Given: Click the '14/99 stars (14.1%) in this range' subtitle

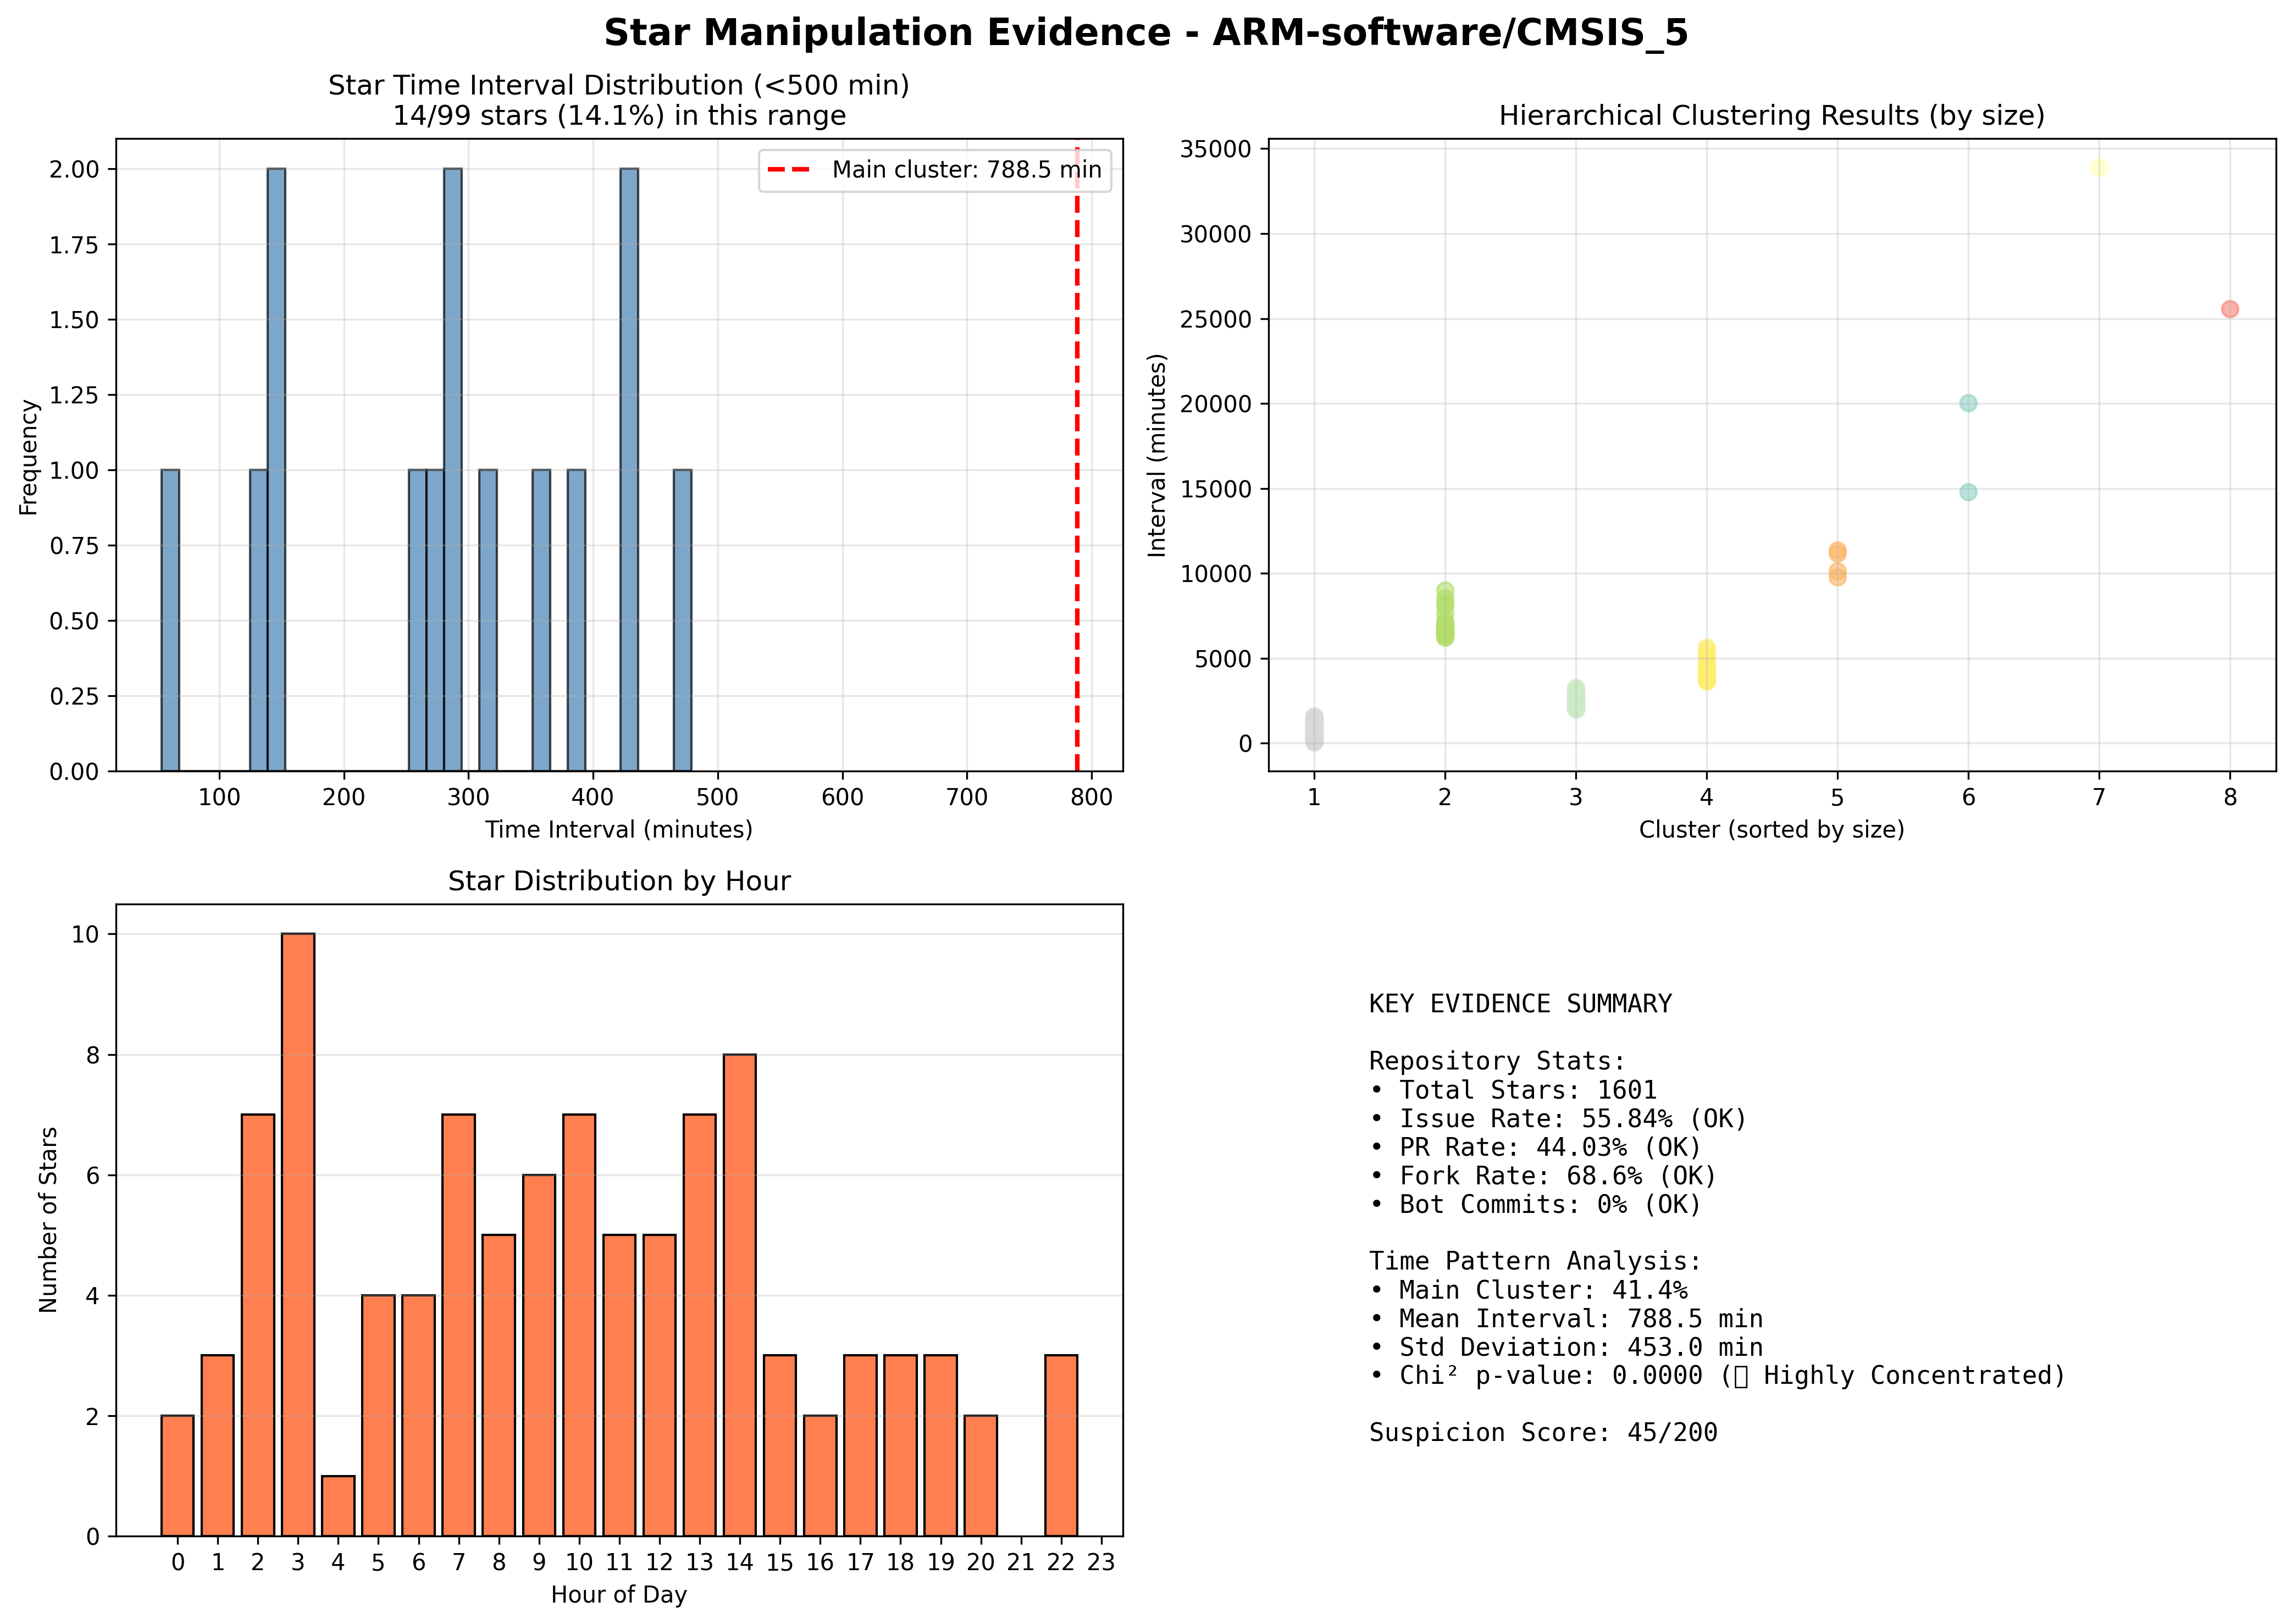Looking at the screenshot, I should coord(619,116).
